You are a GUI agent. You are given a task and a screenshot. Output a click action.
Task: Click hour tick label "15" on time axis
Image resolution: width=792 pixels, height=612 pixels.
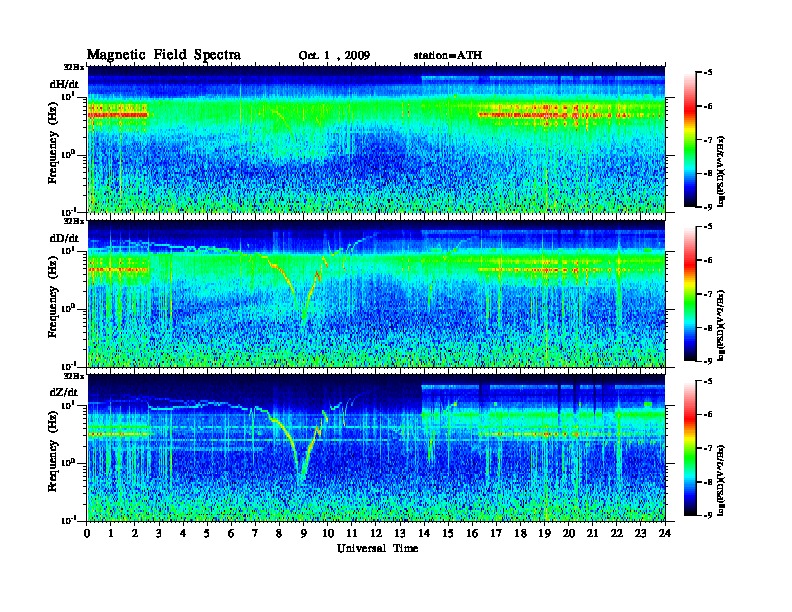coord(448,534)
